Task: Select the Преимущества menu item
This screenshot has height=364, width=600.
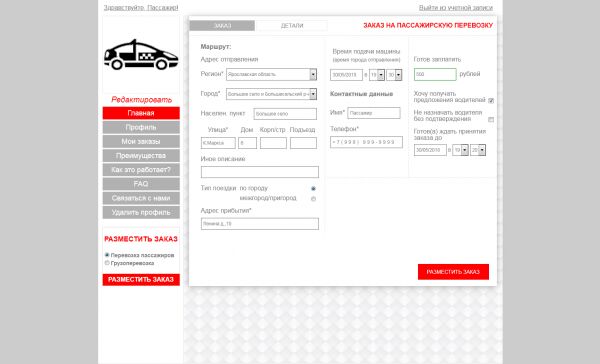Action: pos(141,155)
